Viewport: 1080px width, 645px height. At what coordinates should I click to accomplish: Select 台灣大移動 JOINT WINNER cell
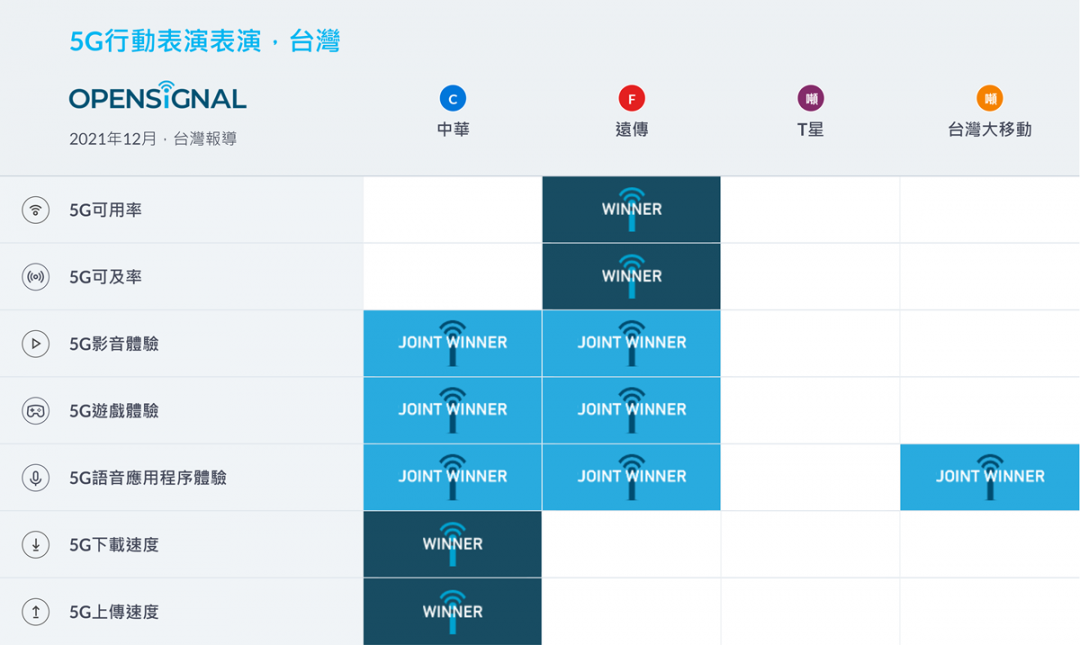[989, 477]
